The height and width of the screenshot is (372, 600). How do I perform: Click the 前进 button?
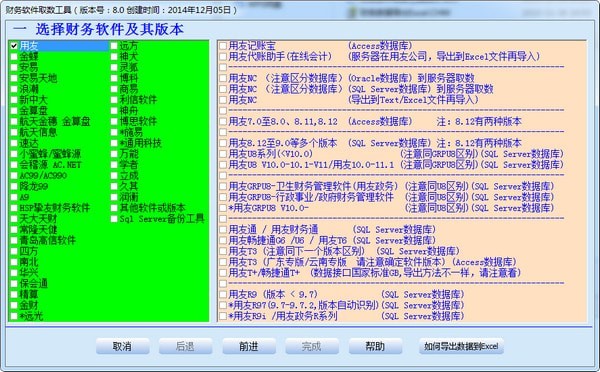(x=249, y=346)
